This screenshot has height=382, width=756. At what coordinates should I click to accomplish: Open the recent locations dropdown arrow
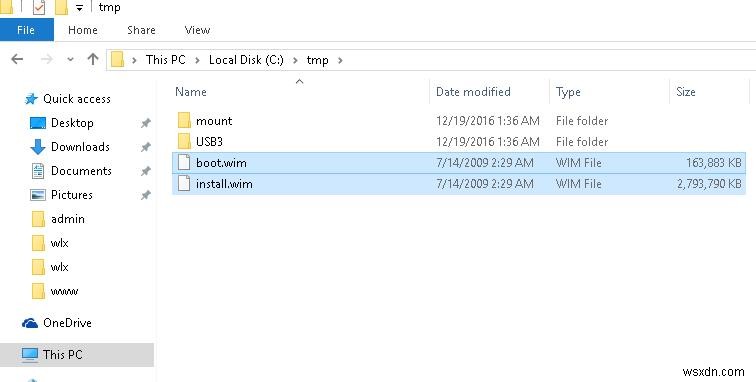click(x=70, y=59)
